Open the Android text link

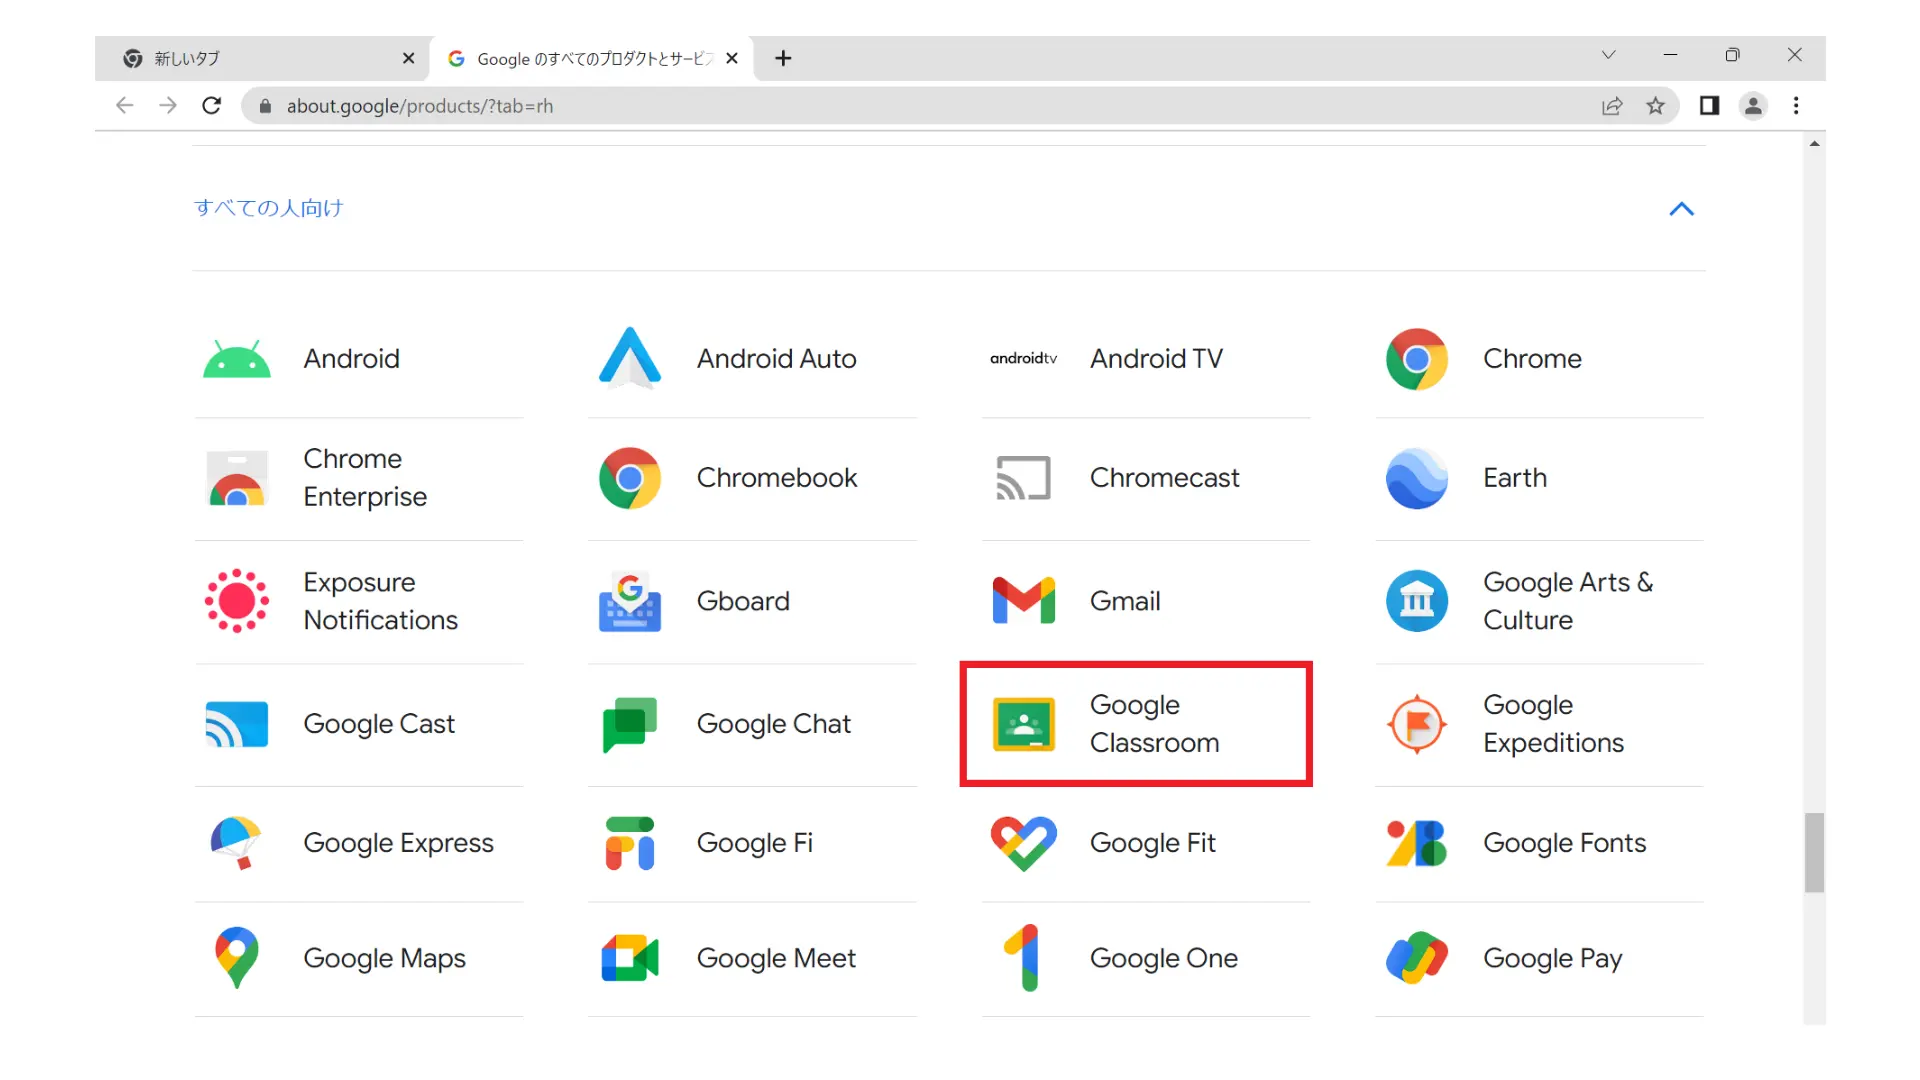click(351, 359)
